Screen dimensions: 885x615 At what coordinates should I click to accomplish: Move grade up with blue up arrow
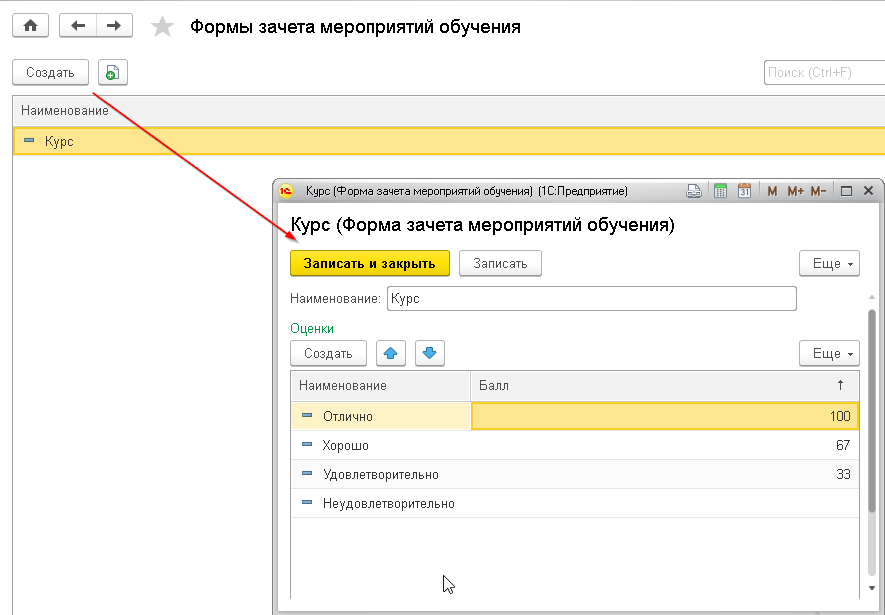pyautogui.click(x=391, y=353)
